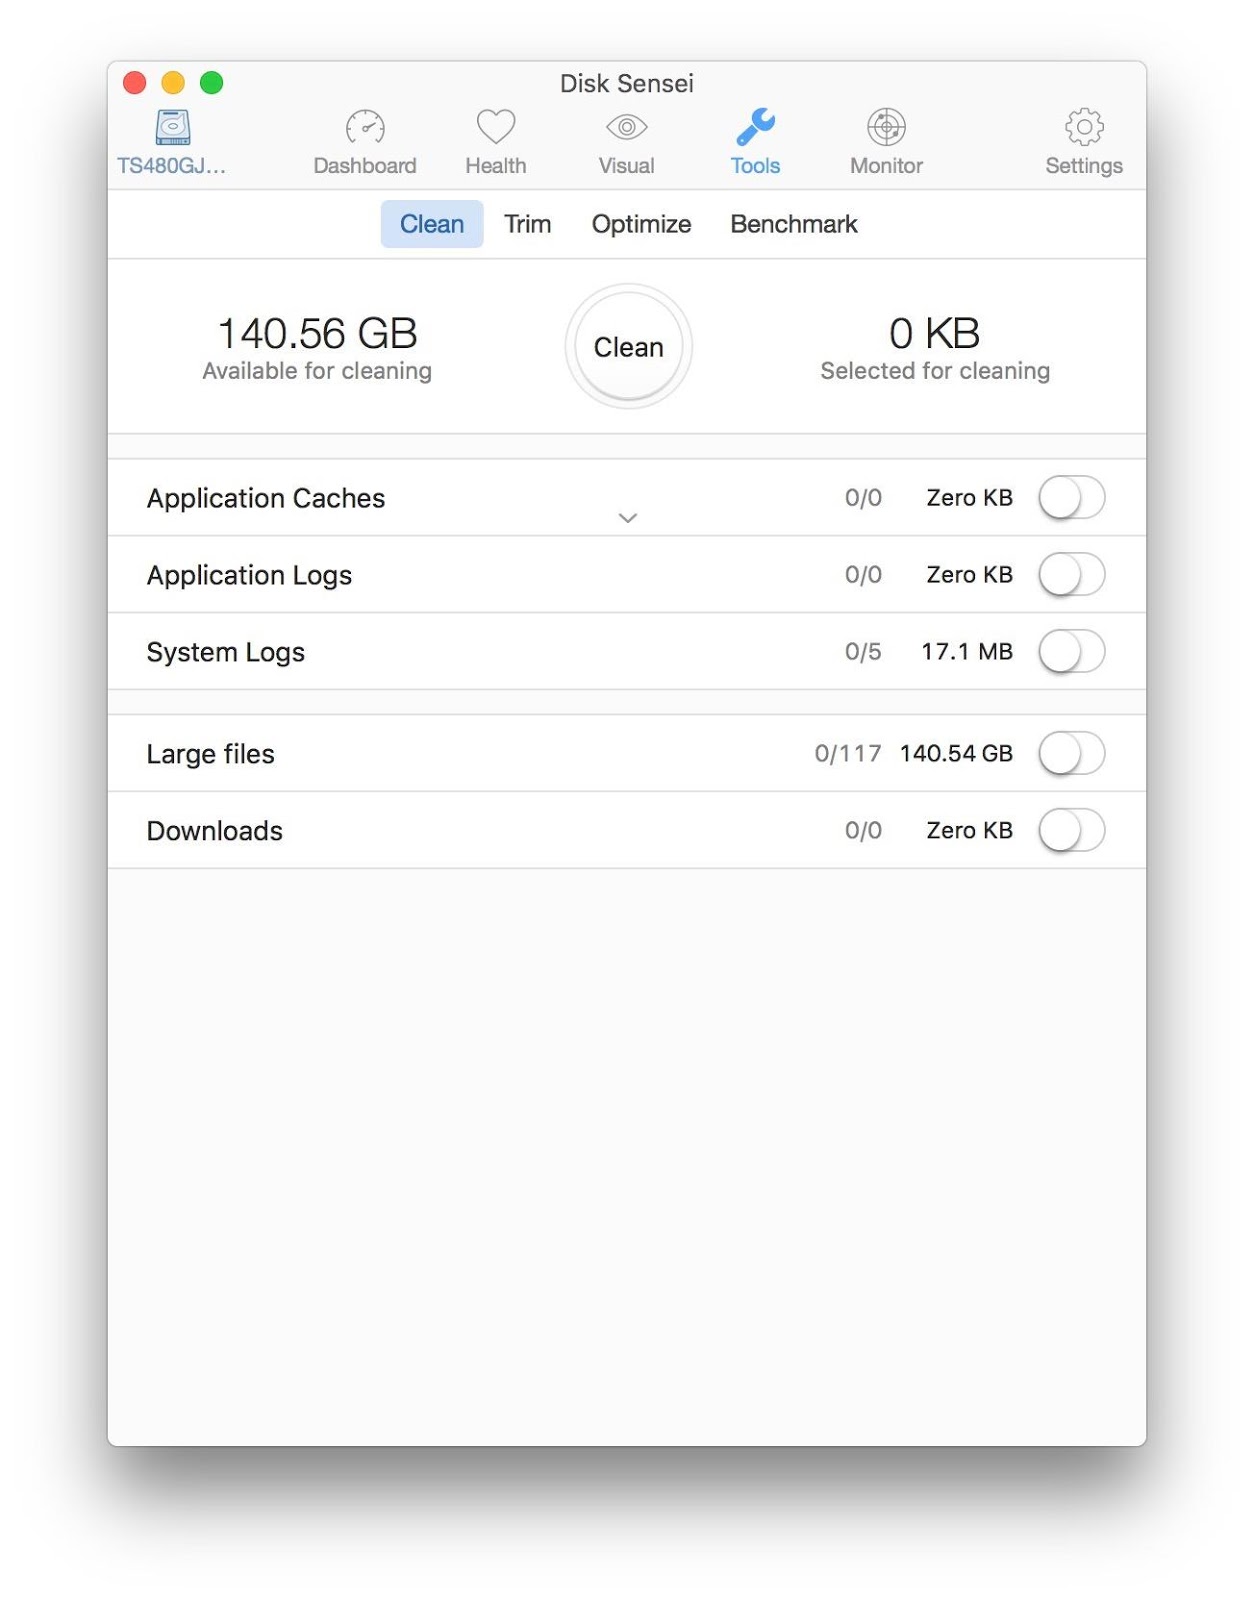
Task: Select the Tools wrench icon
Action: click(755, 127)
